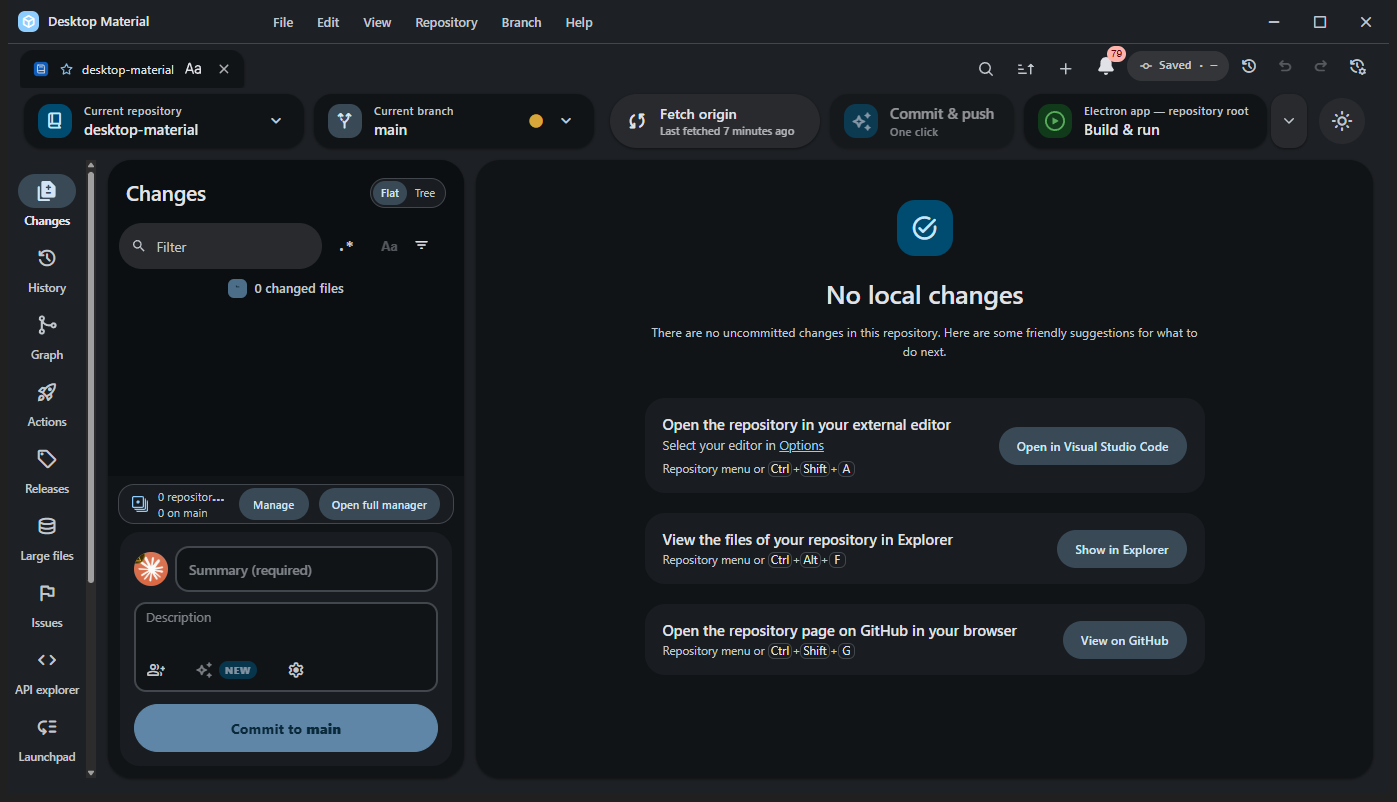Image resolution: width=1397 pixels, height=802 pixels.
Task: Click the filter lines icon next to Aa
Action: coord(422,246)
